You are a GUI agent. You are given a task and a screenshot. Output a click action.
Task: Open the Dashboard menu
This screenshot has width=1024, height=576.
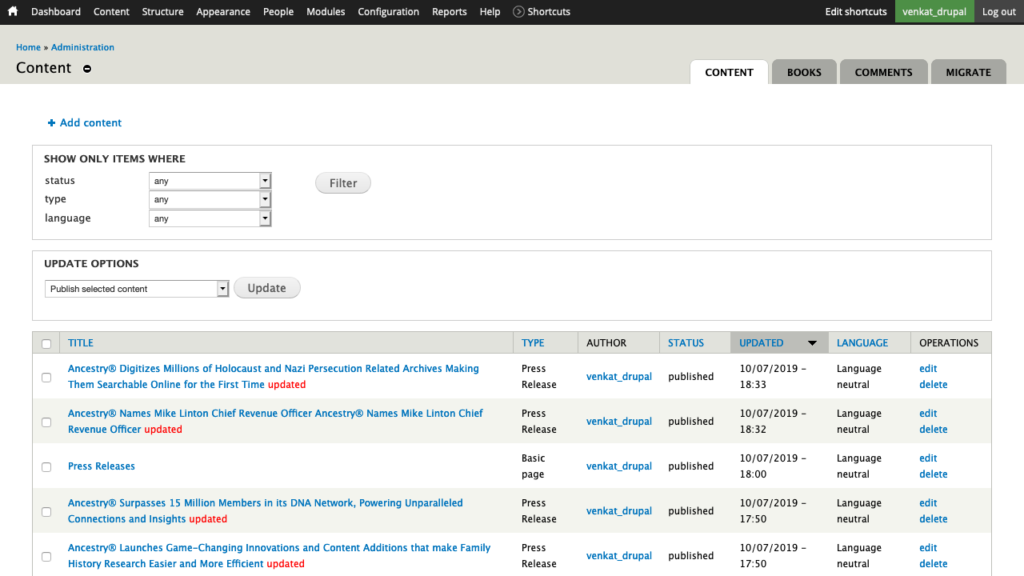tap(56, 12)
